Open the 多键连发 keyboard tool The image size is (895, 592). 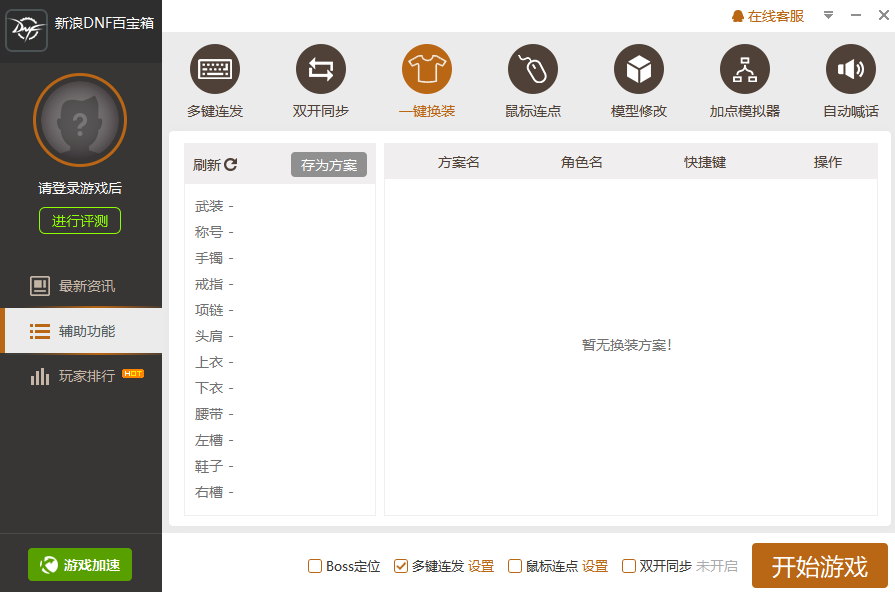pos(215,69)
